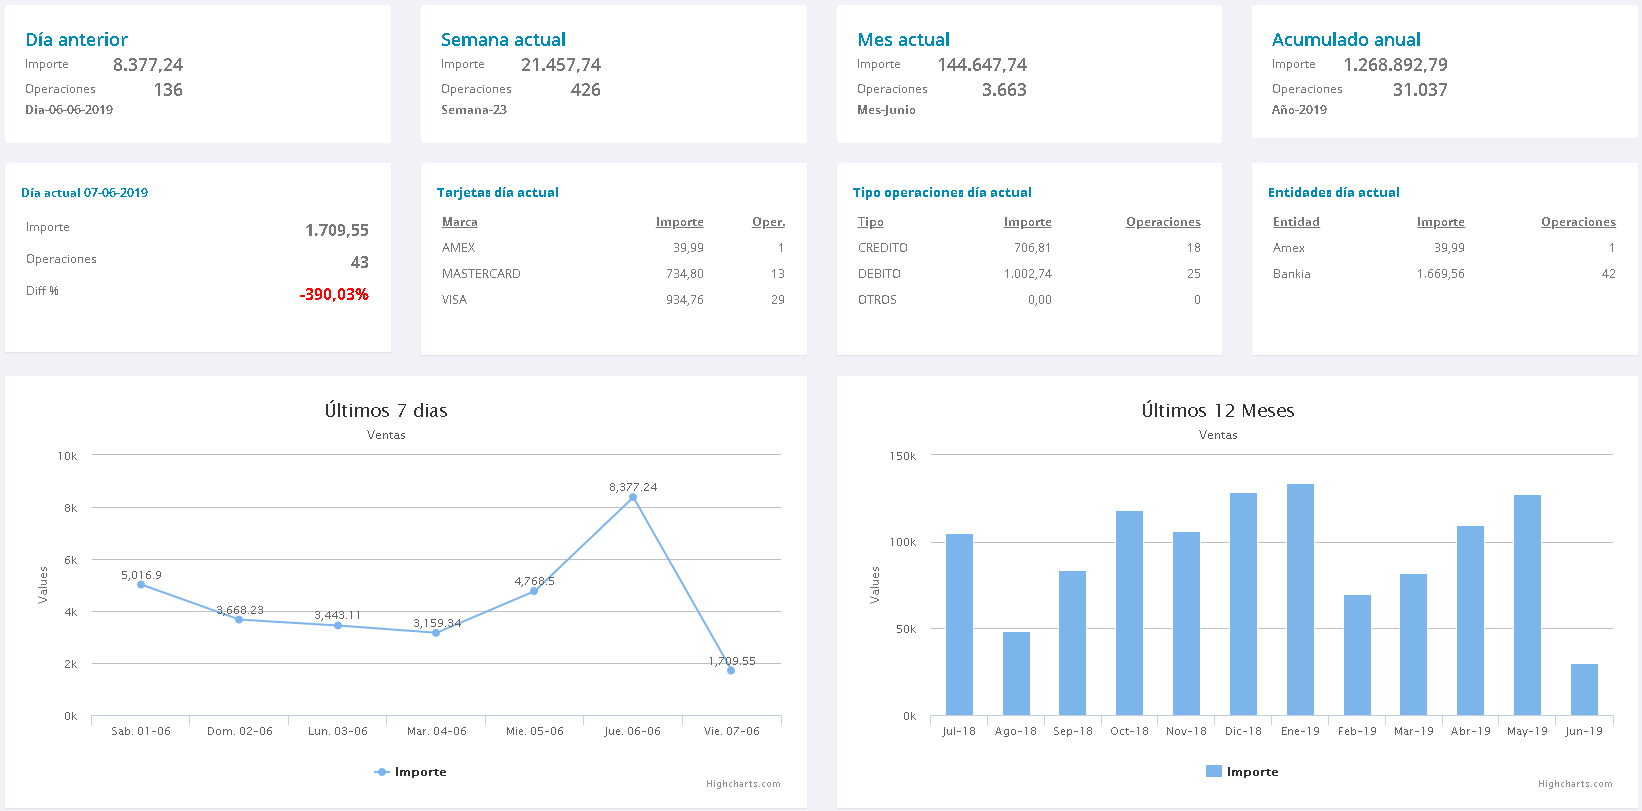Click the Jun-19 bar
1642x811 pixels.
[1584, 690]
